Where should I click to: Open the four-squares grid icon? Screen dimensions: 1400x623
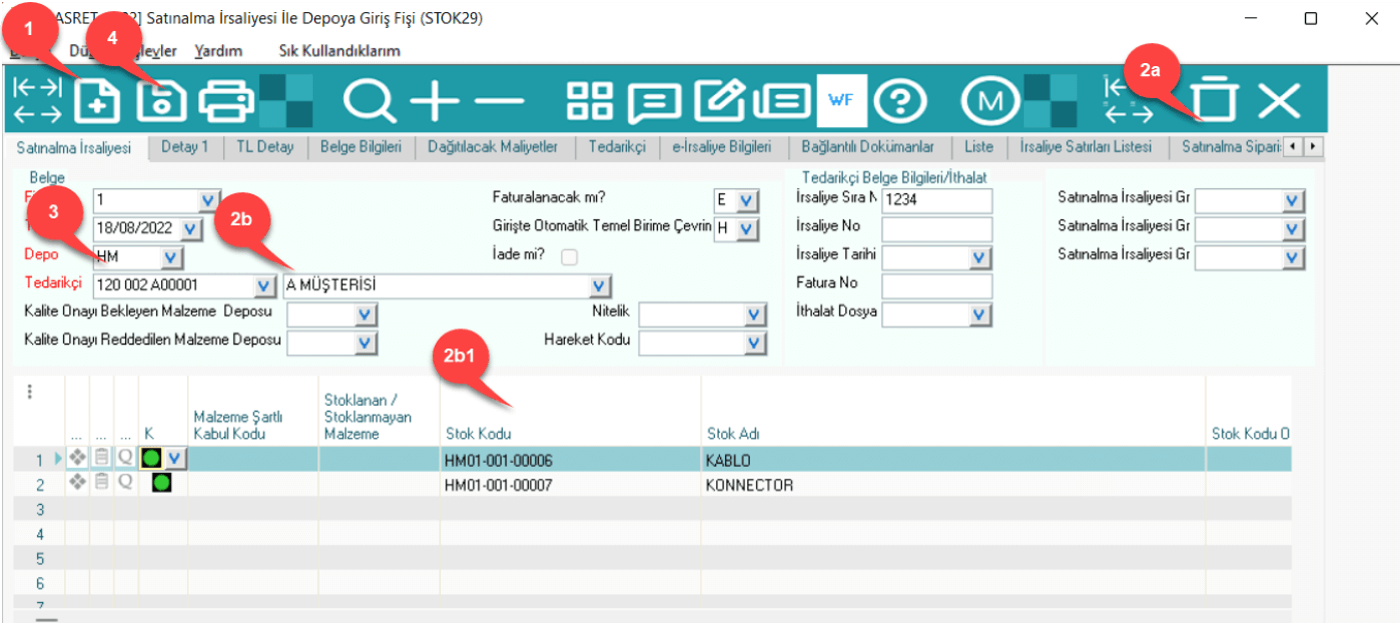[589, 101]
